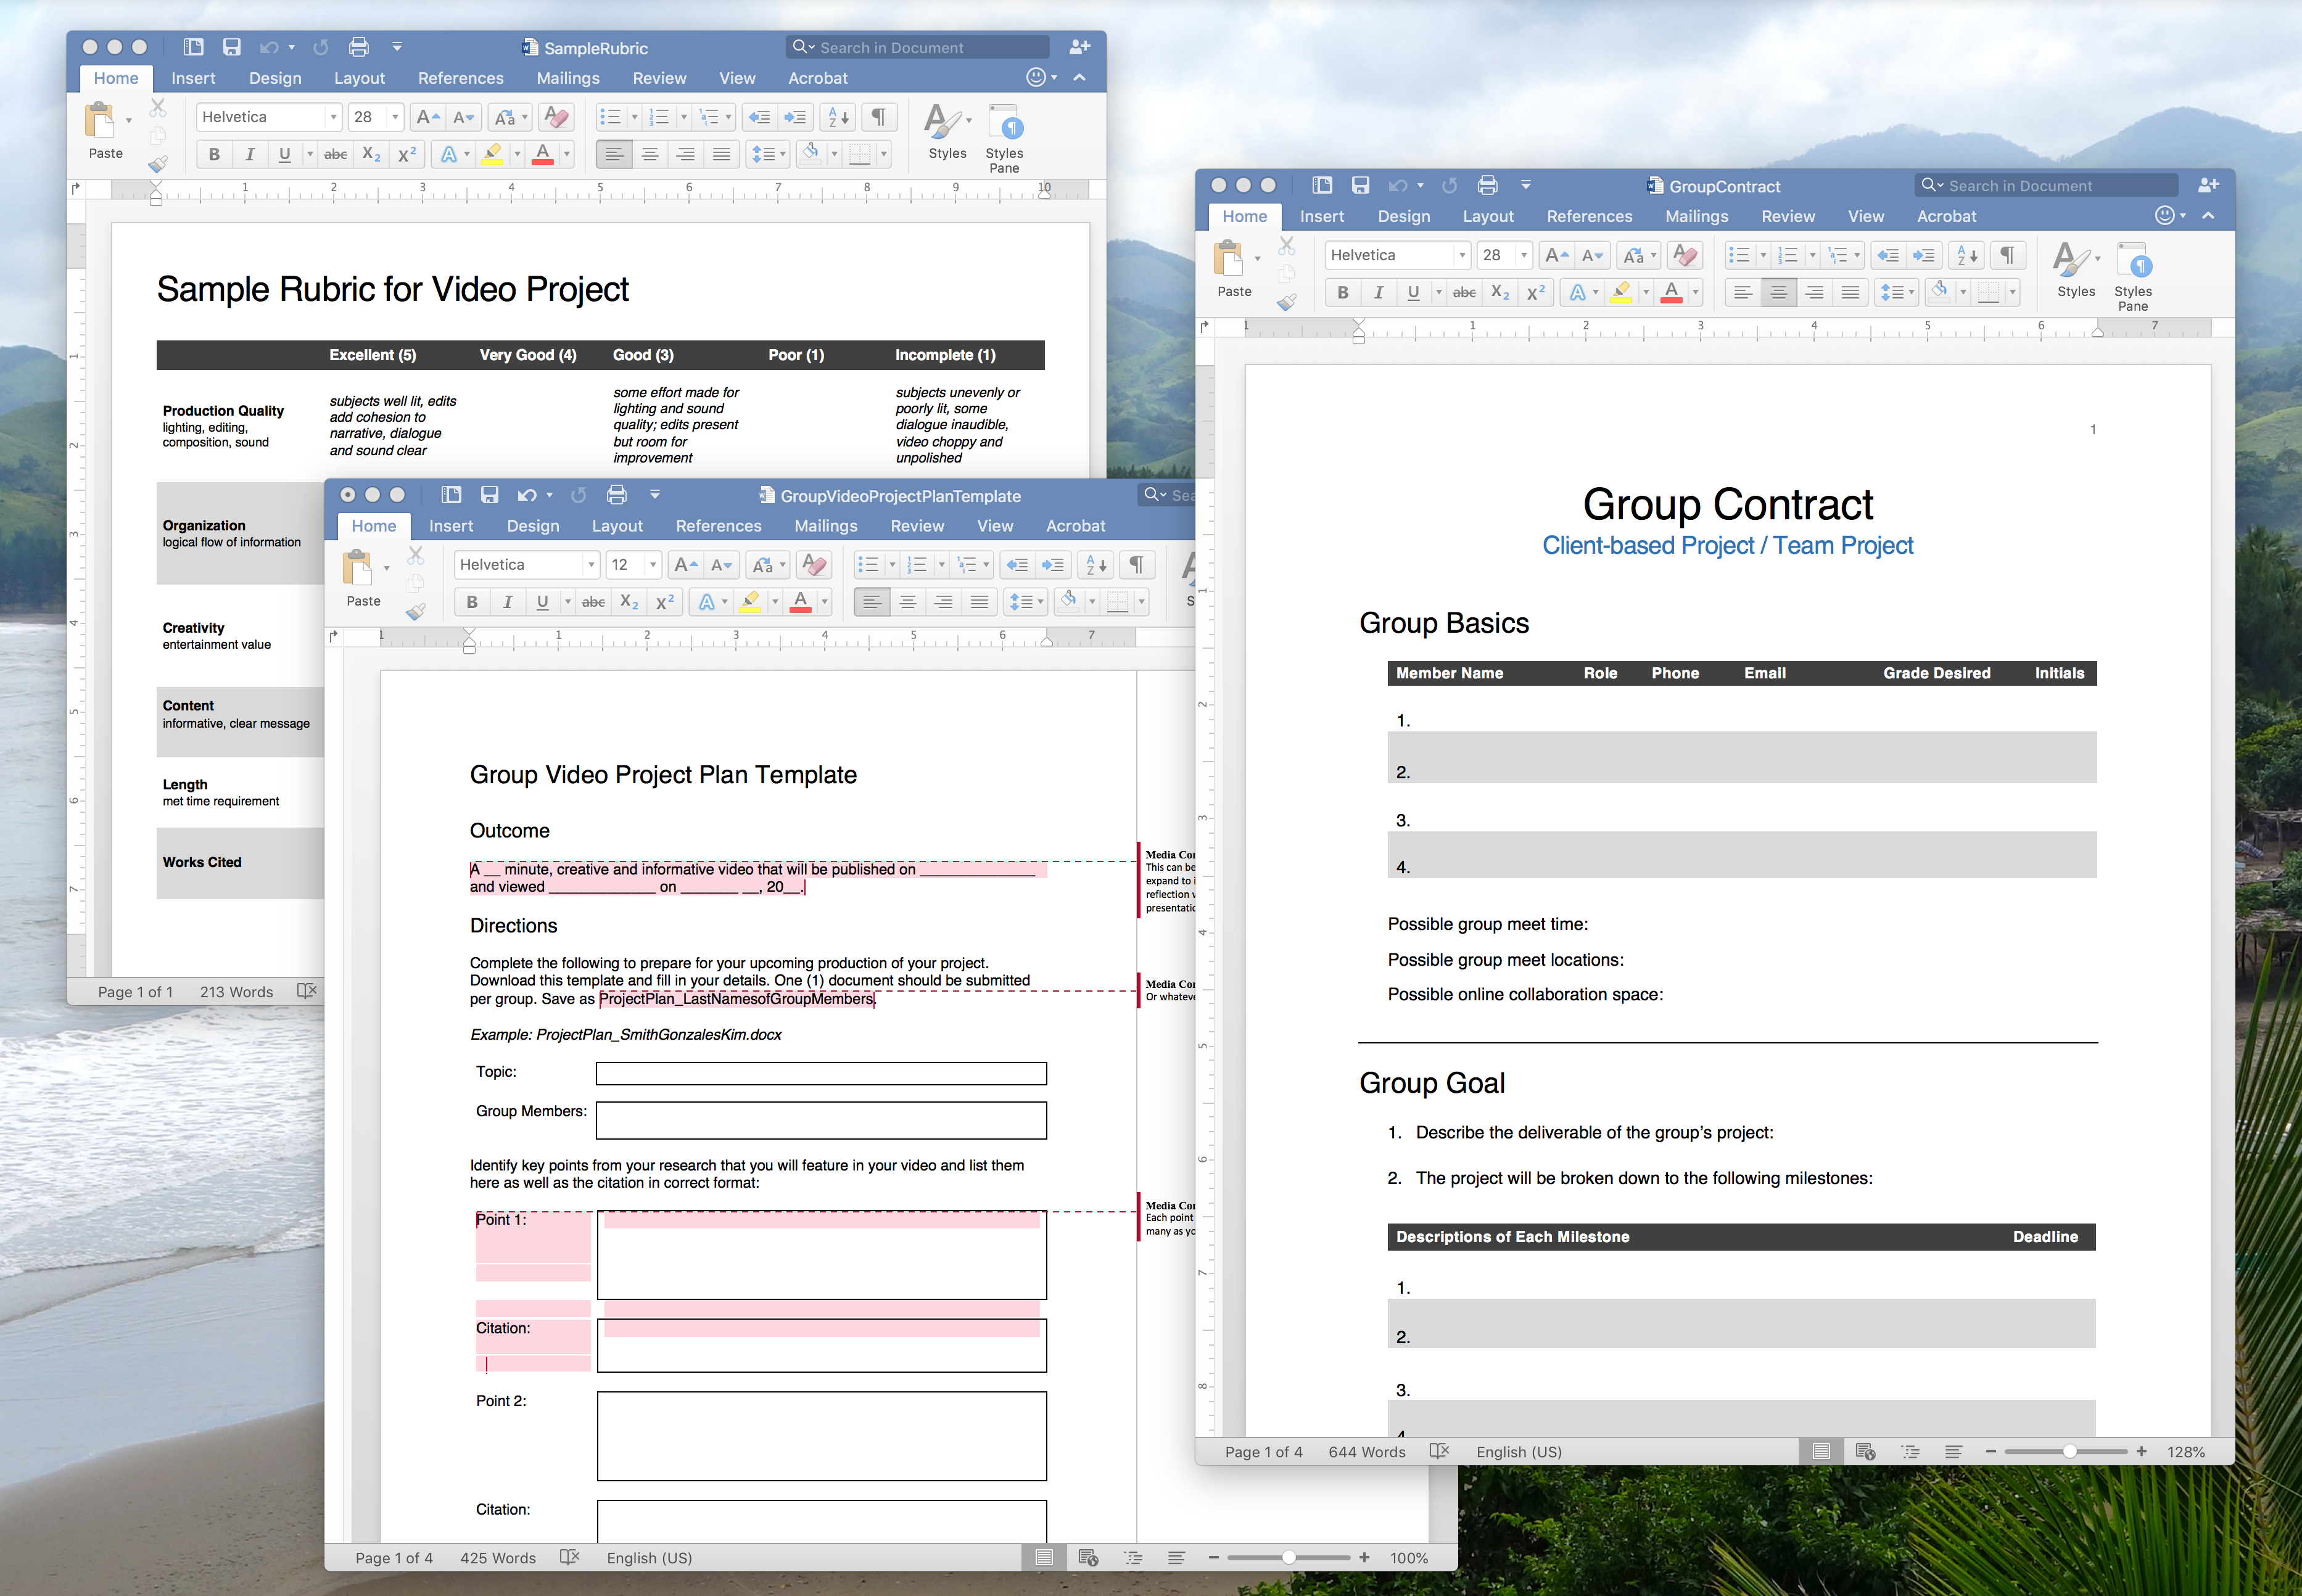This screenshot has height=1596, width=2302.
Task: Open font name dropdown in GroupVideoProjectPlanTemplate
Action: click(591, 565)
